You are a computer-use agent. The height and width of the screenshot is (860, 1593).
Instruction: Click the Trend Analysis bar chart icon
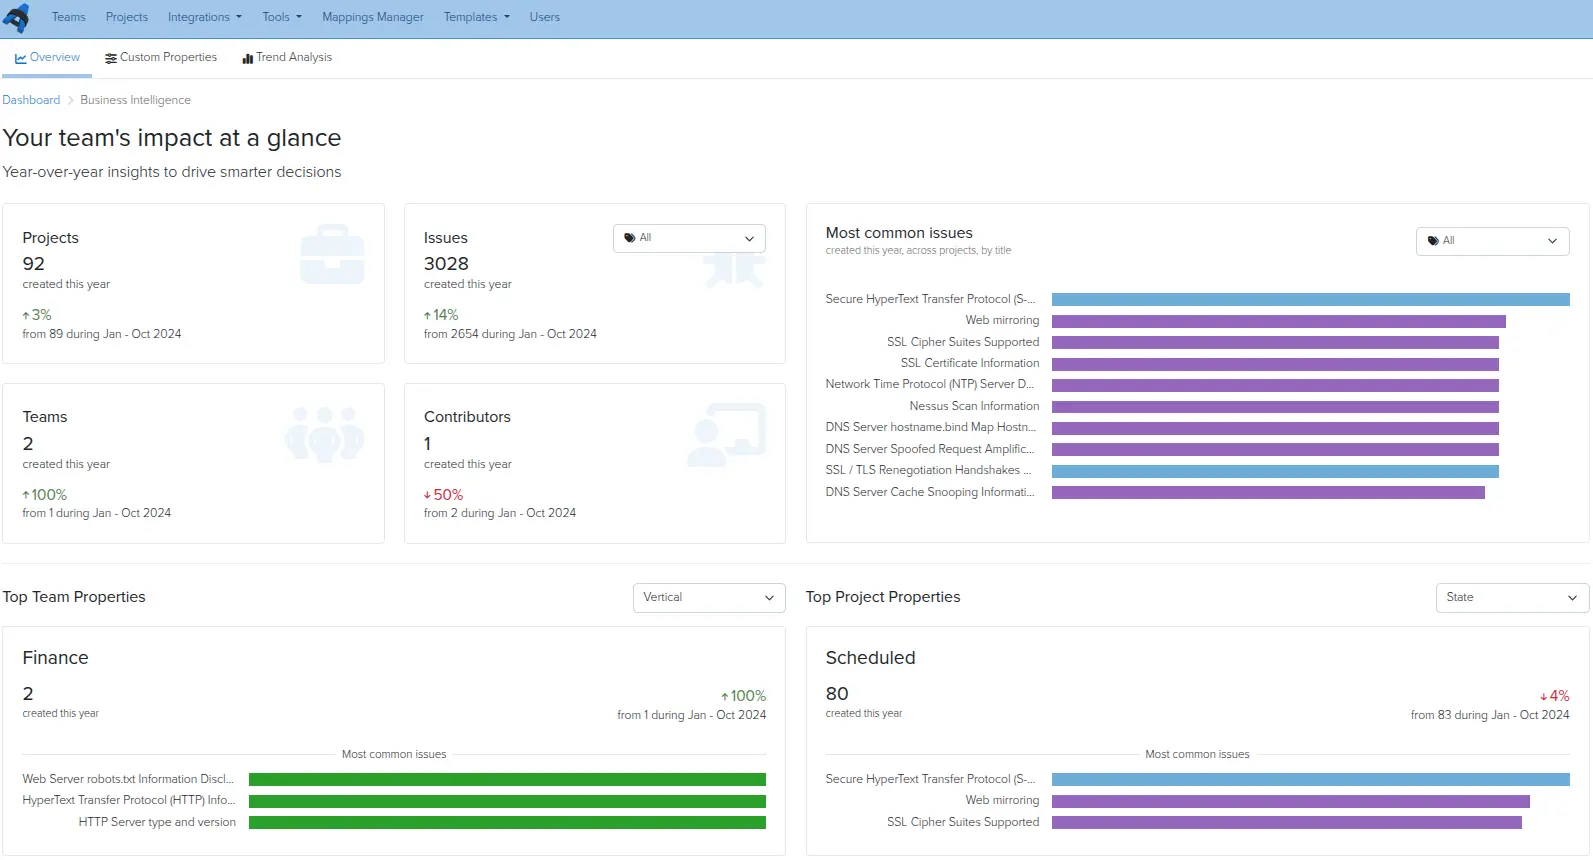pos(247,59)
